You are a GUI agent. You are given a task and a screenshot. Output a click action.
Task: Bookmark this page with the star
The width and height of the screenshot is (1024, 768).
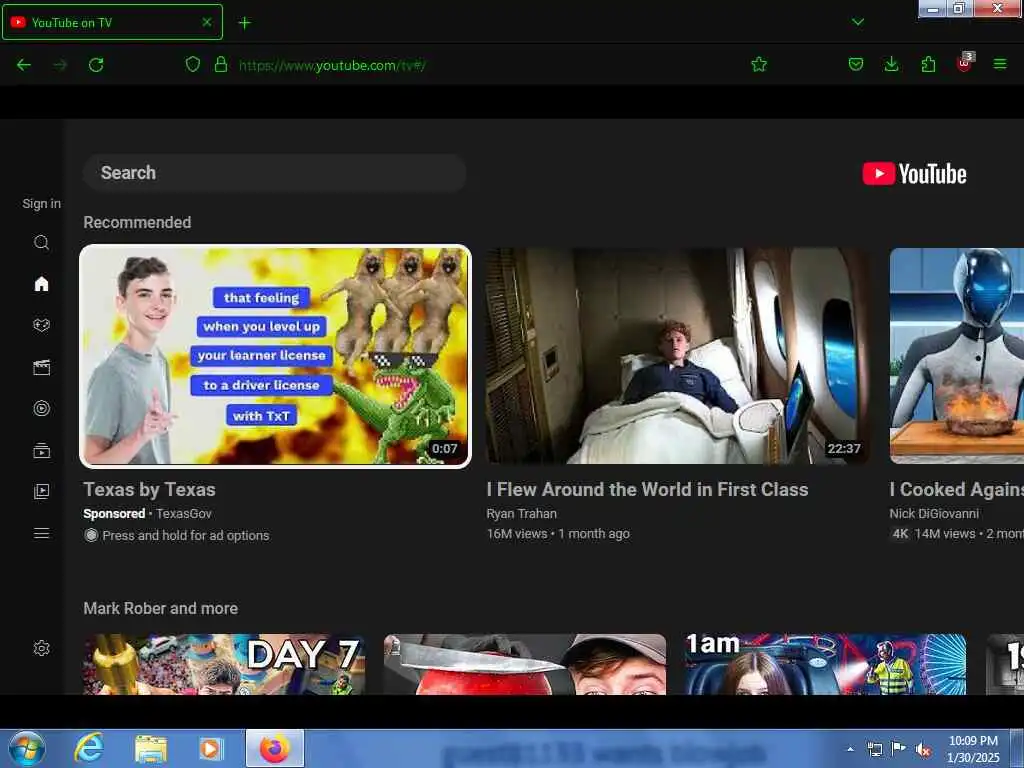(x=759, y=64)
